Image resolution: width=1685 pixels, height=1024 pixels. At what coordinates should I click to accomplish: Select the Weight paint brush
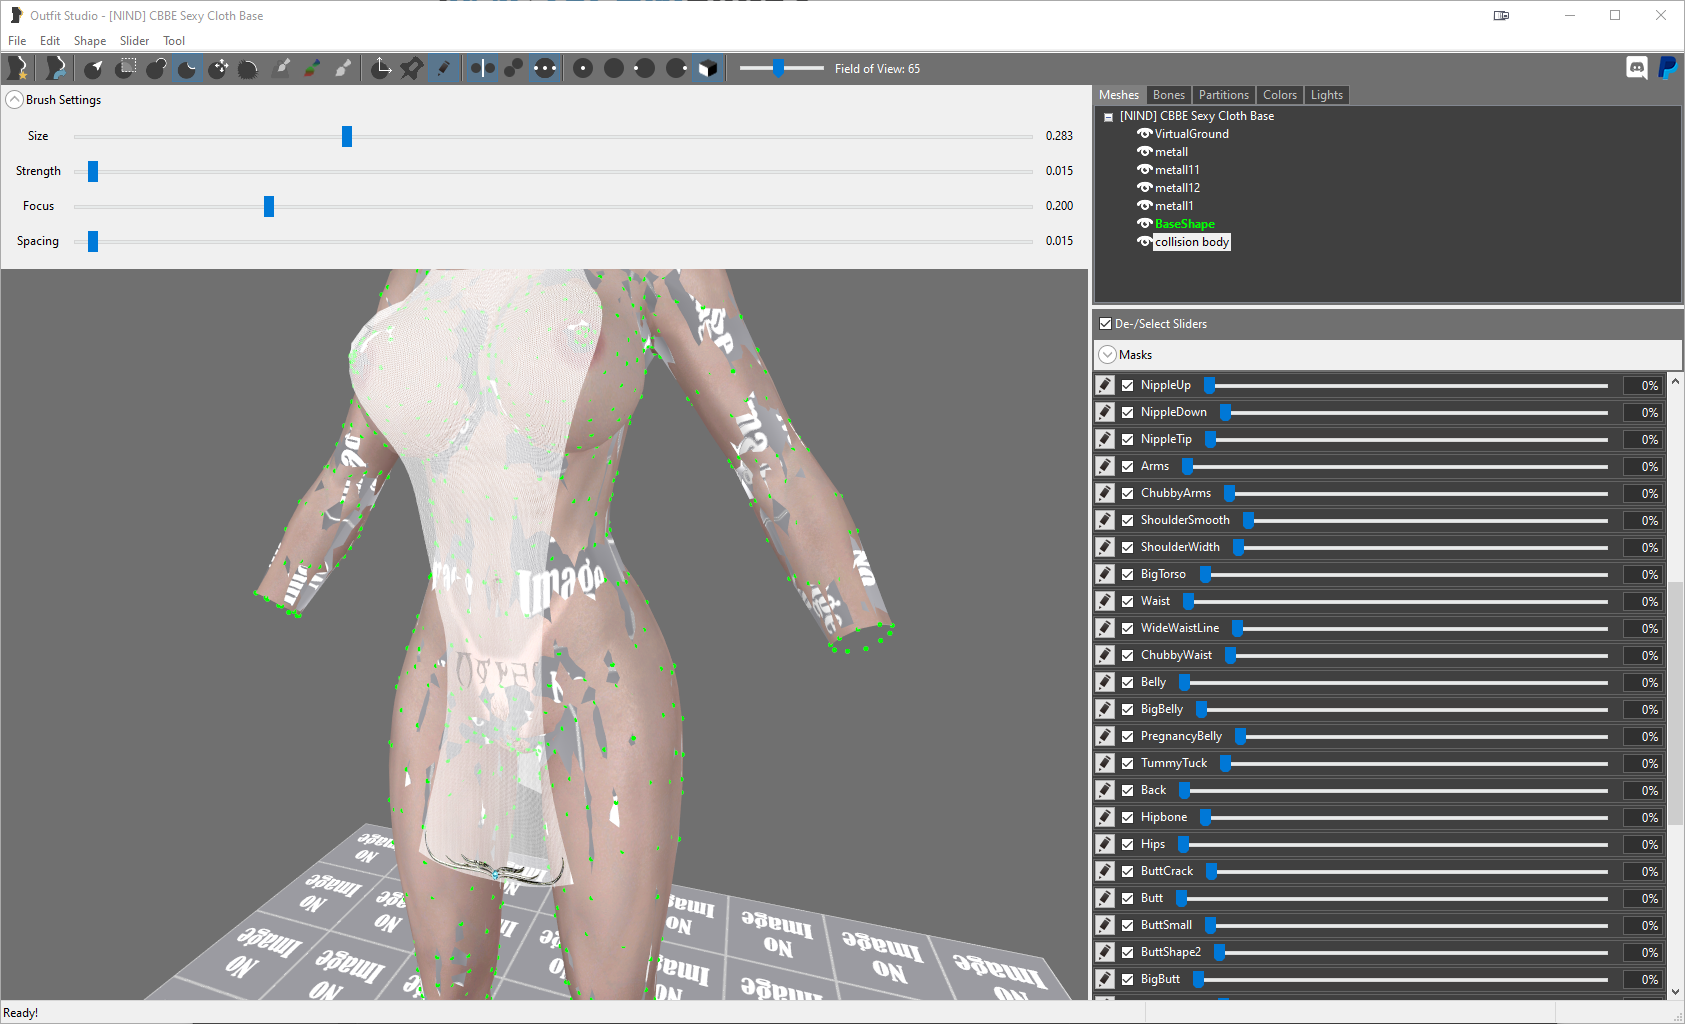pos(281,68)
